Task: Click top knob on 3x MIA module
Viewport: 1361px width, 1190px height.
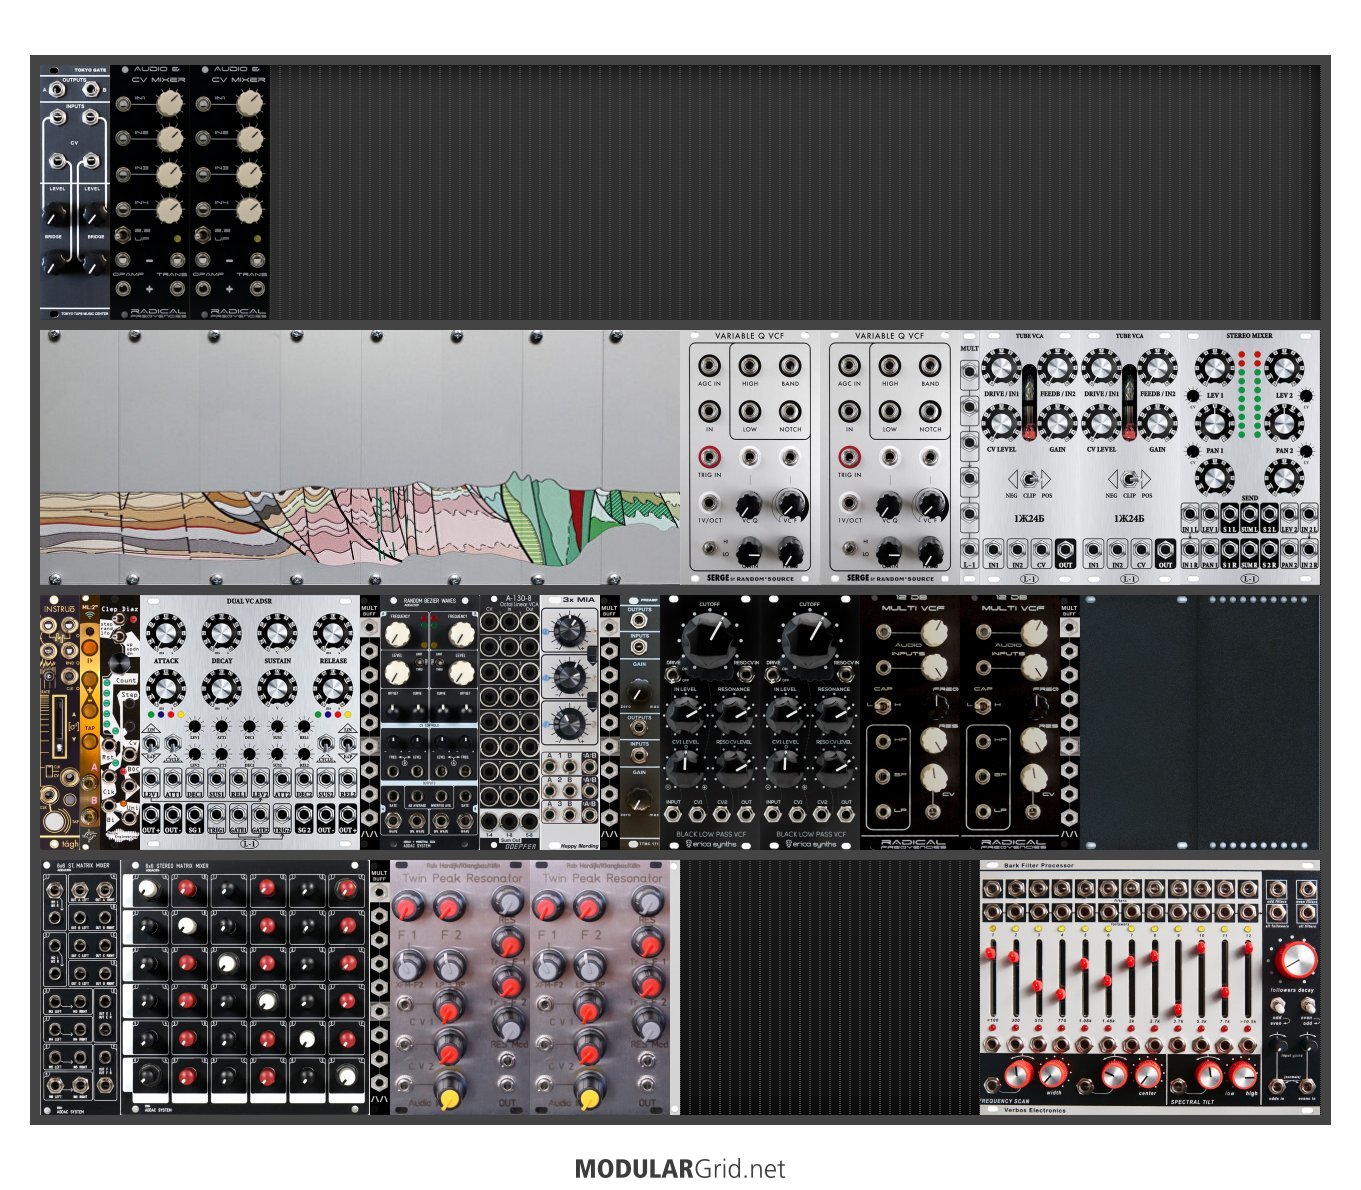Action: (x=569, y=629)
